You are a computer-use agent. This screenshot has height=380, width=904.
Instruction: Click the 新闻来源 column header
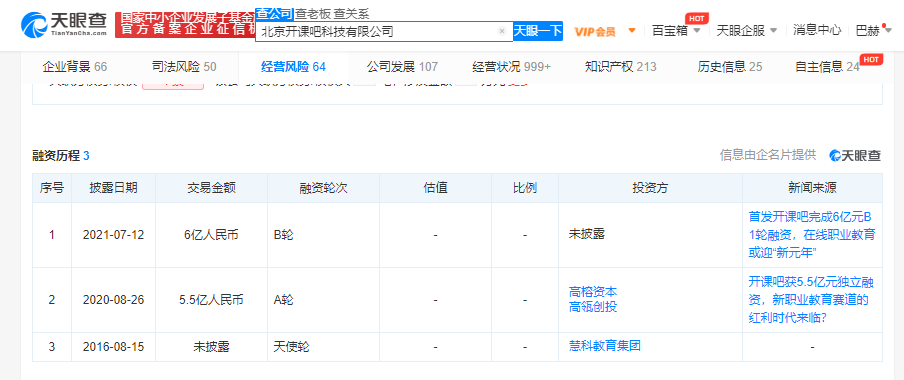pos(812,188)
